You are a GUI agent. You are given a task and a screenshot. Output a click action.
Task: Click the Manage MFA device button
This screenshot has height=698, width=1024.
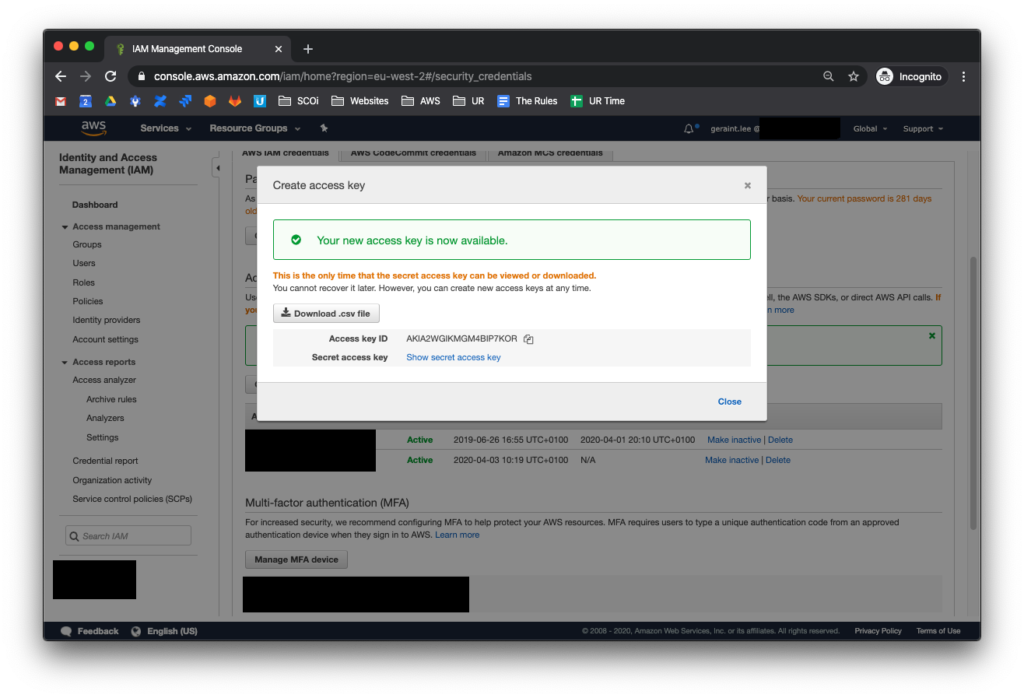click(296, 560)
